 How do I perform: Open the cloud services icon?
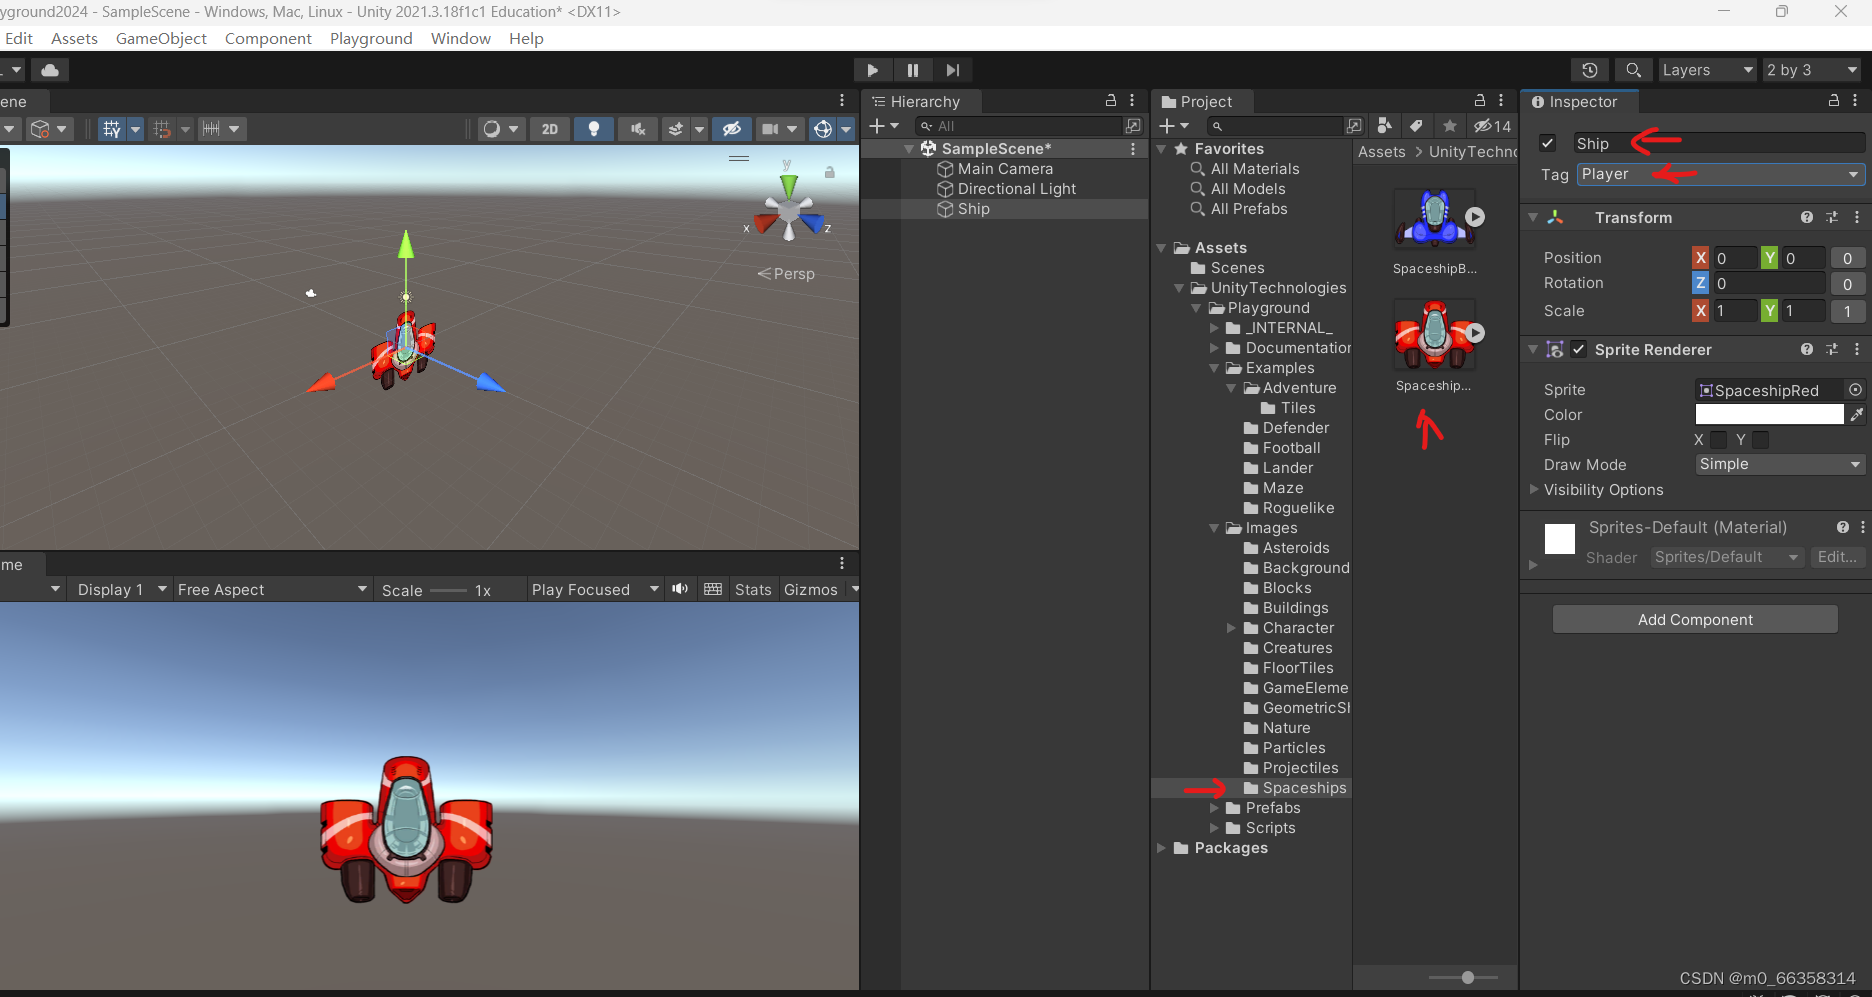(50, 70)
